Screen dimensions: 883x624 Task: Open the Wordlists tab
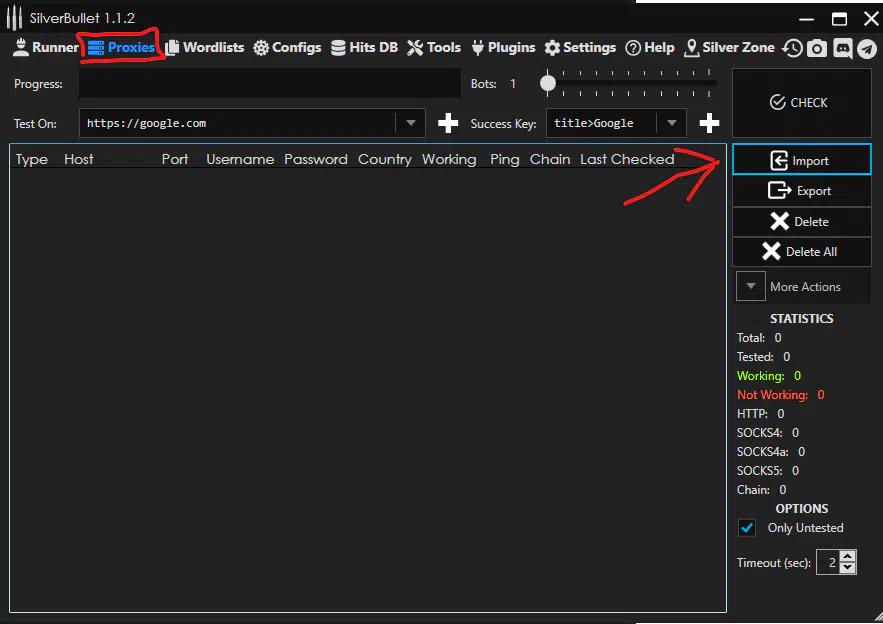click(x=205, y=47)
